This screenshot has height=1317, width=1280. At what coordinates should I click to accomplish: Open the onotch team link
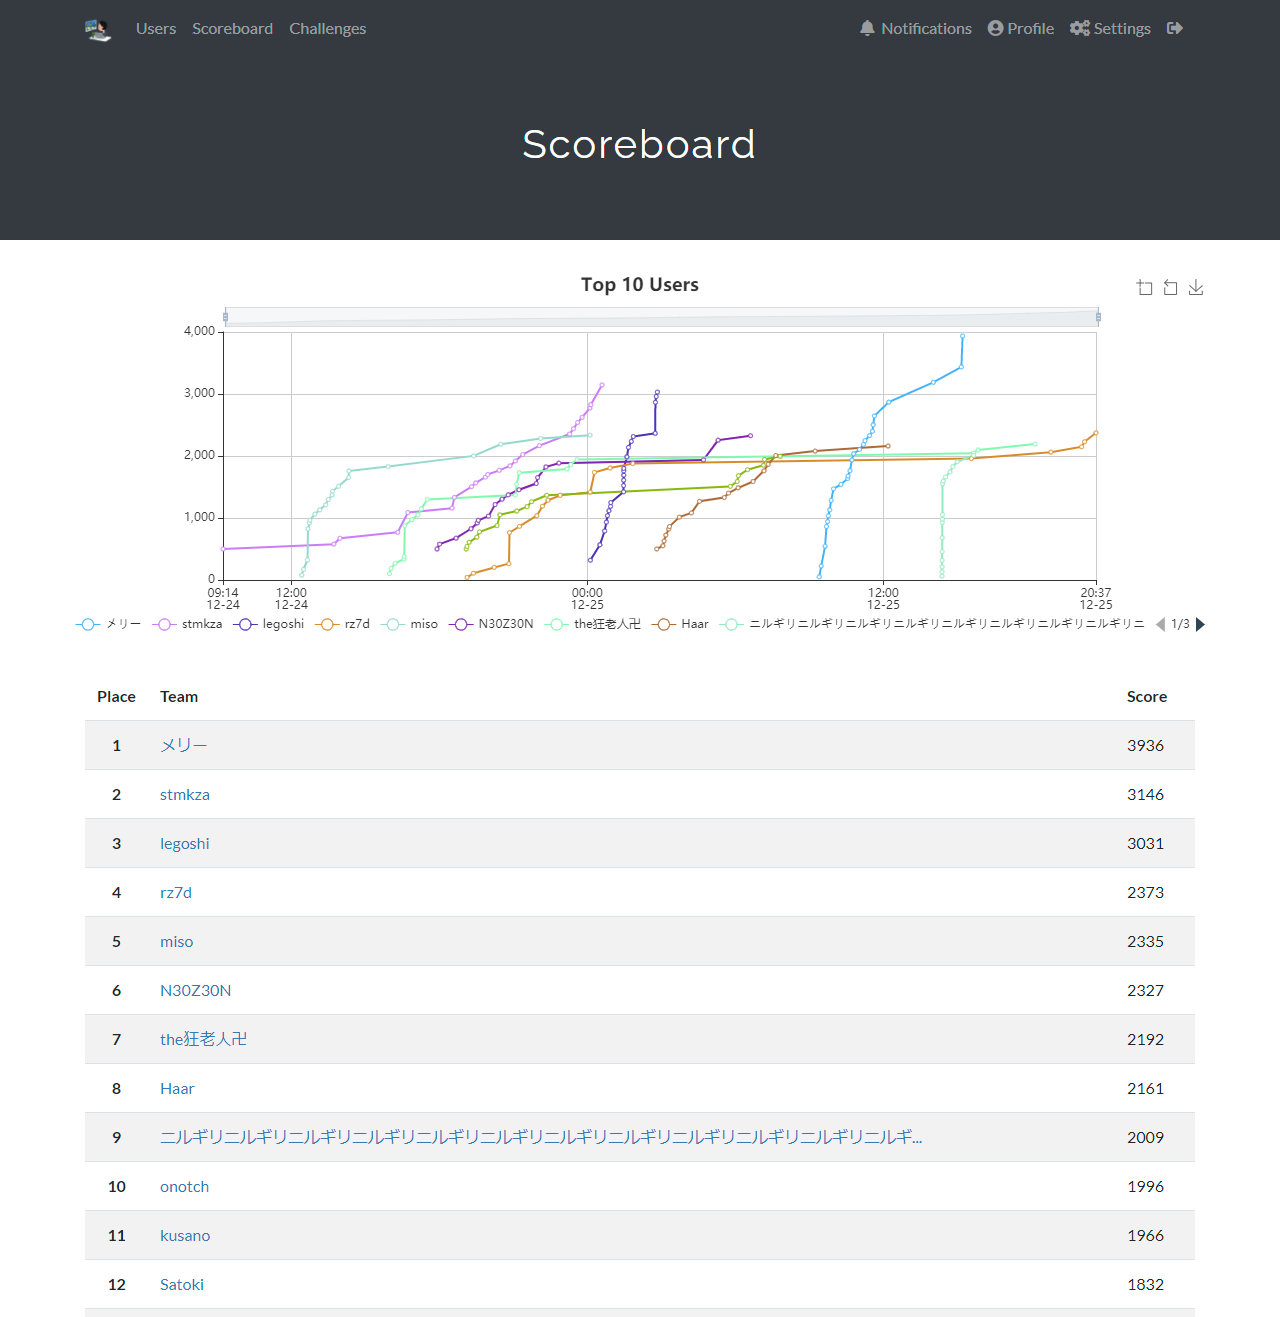coord(184,1186)
